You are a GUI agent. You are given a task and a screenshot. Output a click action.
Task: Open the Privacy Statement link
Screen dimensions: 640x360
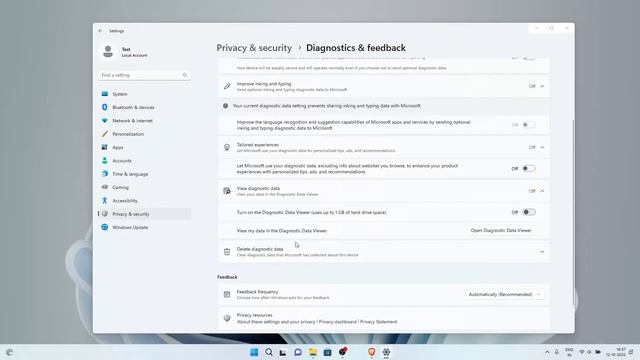(378, 322)
